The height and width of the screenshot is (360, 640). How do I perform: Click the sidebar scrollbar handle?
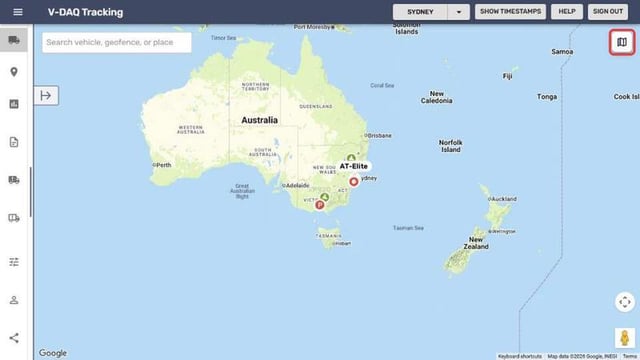click(31, 192)
